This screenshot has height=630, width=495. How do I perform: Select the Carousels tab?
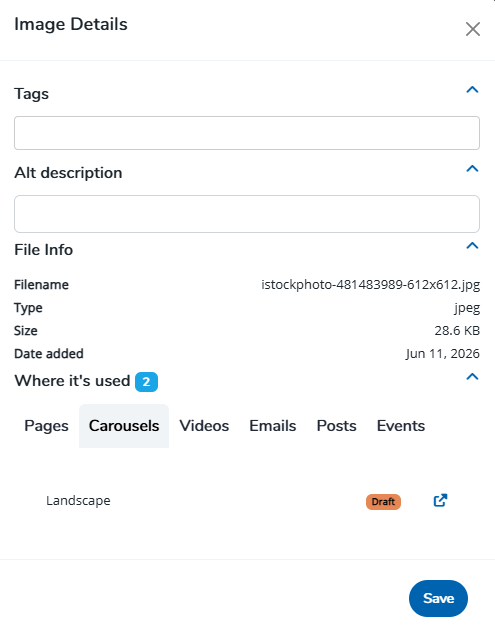click(124, 426)
